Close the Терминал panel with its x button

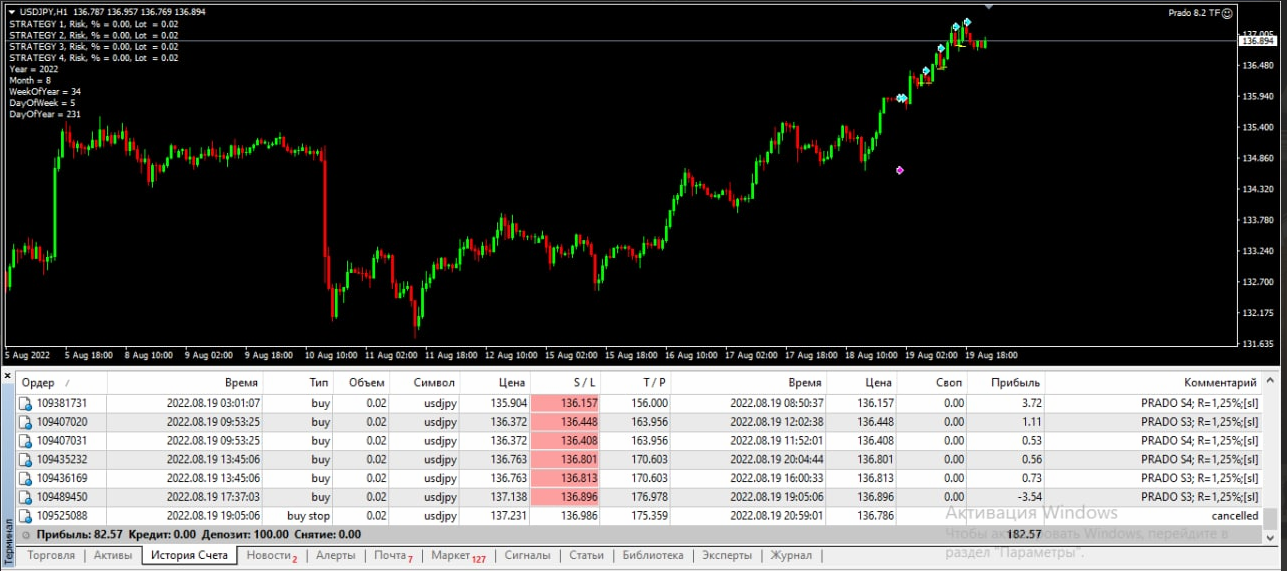(8, 376)
